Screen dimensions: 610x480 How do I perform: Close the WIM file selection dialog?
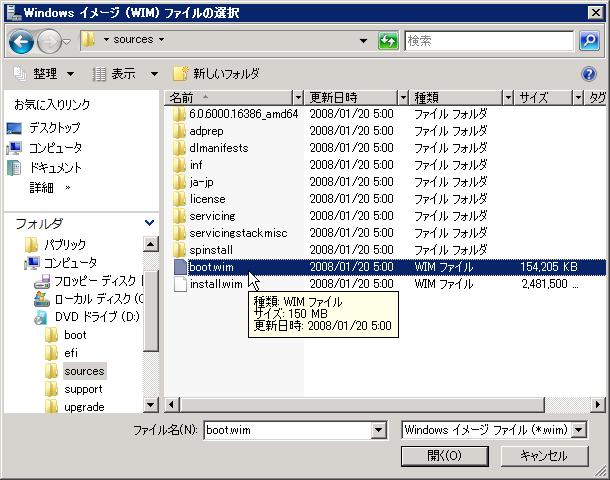click(x=596, y=13)
